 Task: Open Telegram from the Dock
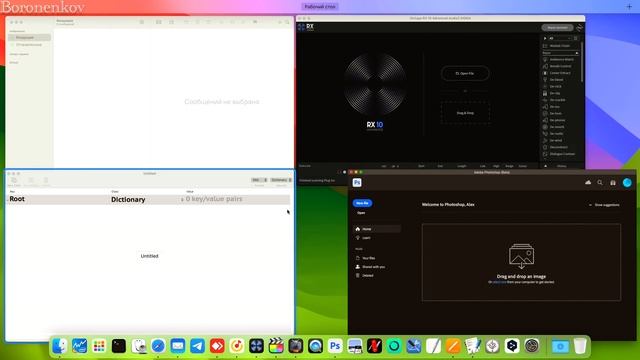[197, 346]
